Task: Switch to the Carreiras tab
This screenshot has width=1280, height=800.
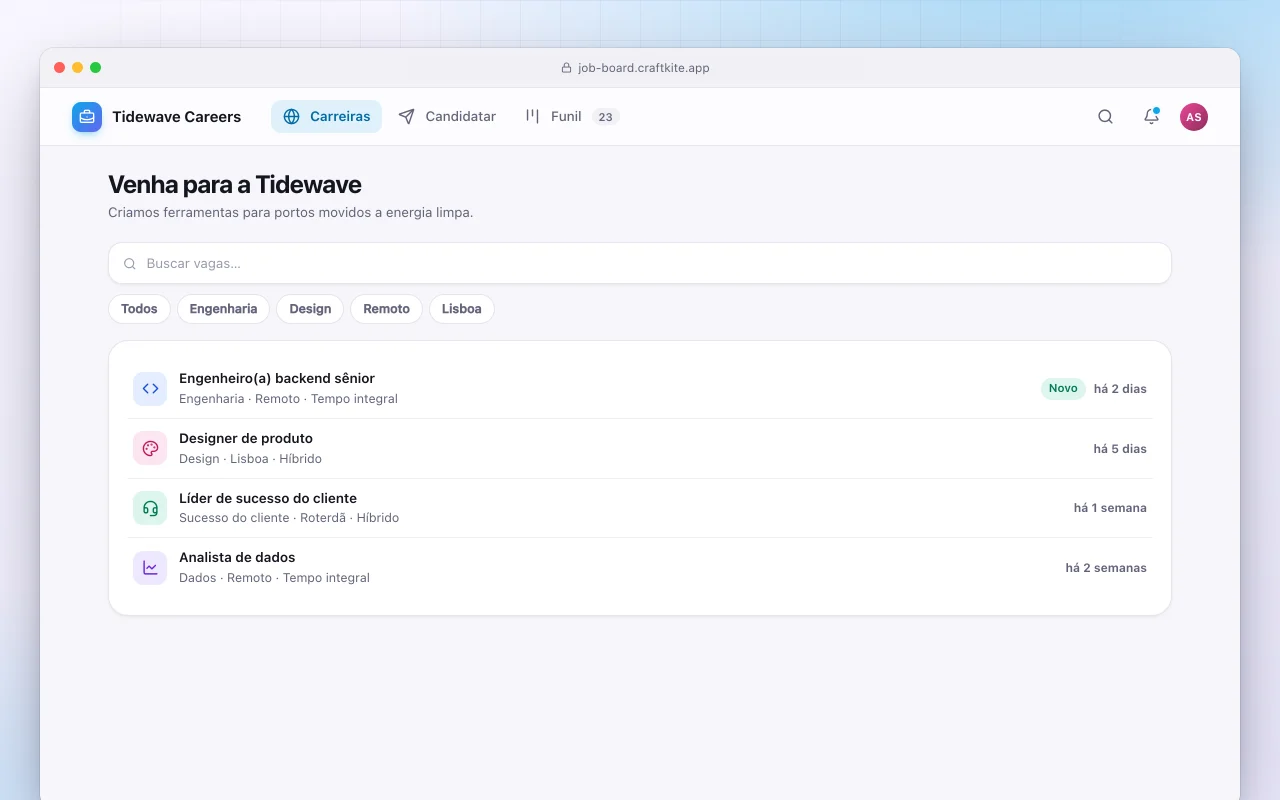Action: [326, 117]
